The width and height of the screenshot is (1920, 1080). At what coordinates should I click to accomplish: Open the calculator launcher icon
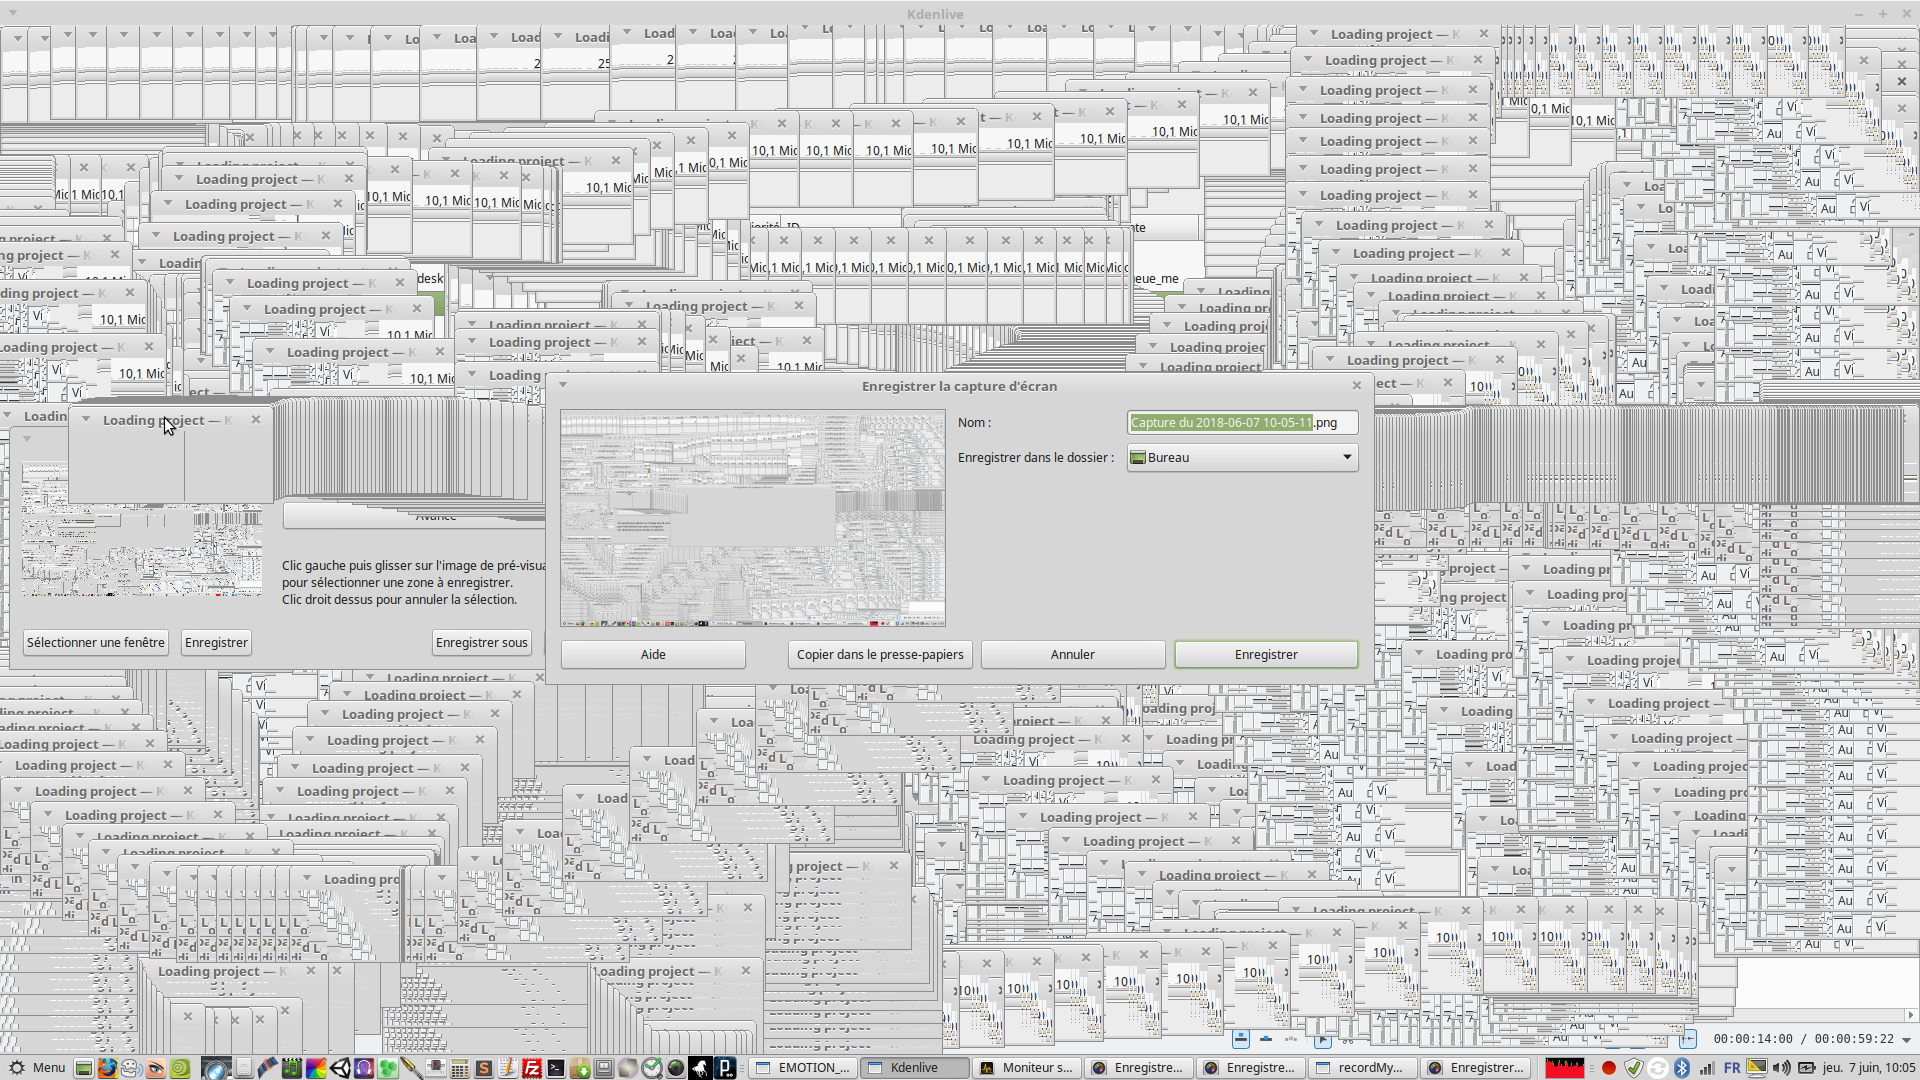pyautogui.click(x=459, y=1068)
